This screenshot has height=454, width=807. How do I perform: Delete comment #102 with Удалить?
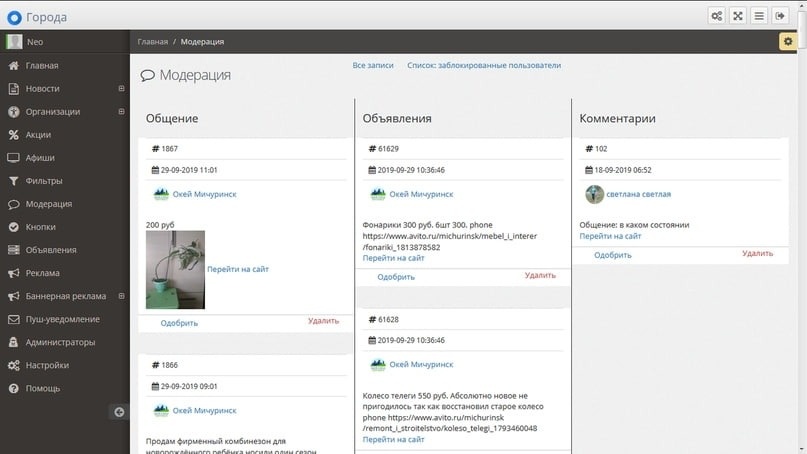click(x=757, y=253)
